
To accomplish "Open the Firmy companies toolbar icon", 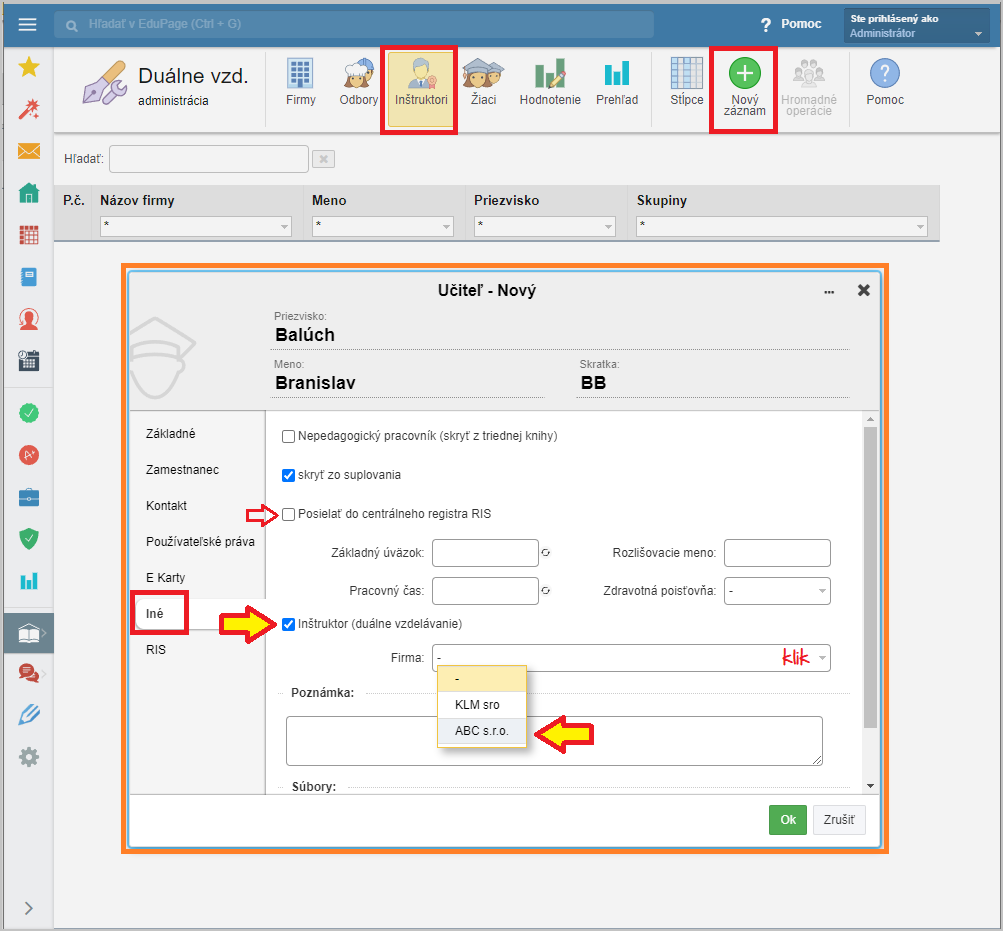I will (x=301, y=82).
